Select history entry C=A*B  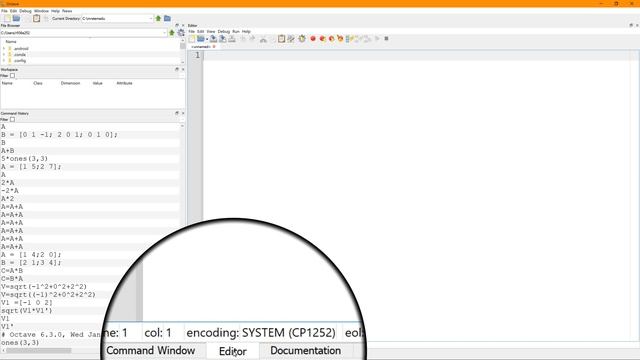coord(12,271)
